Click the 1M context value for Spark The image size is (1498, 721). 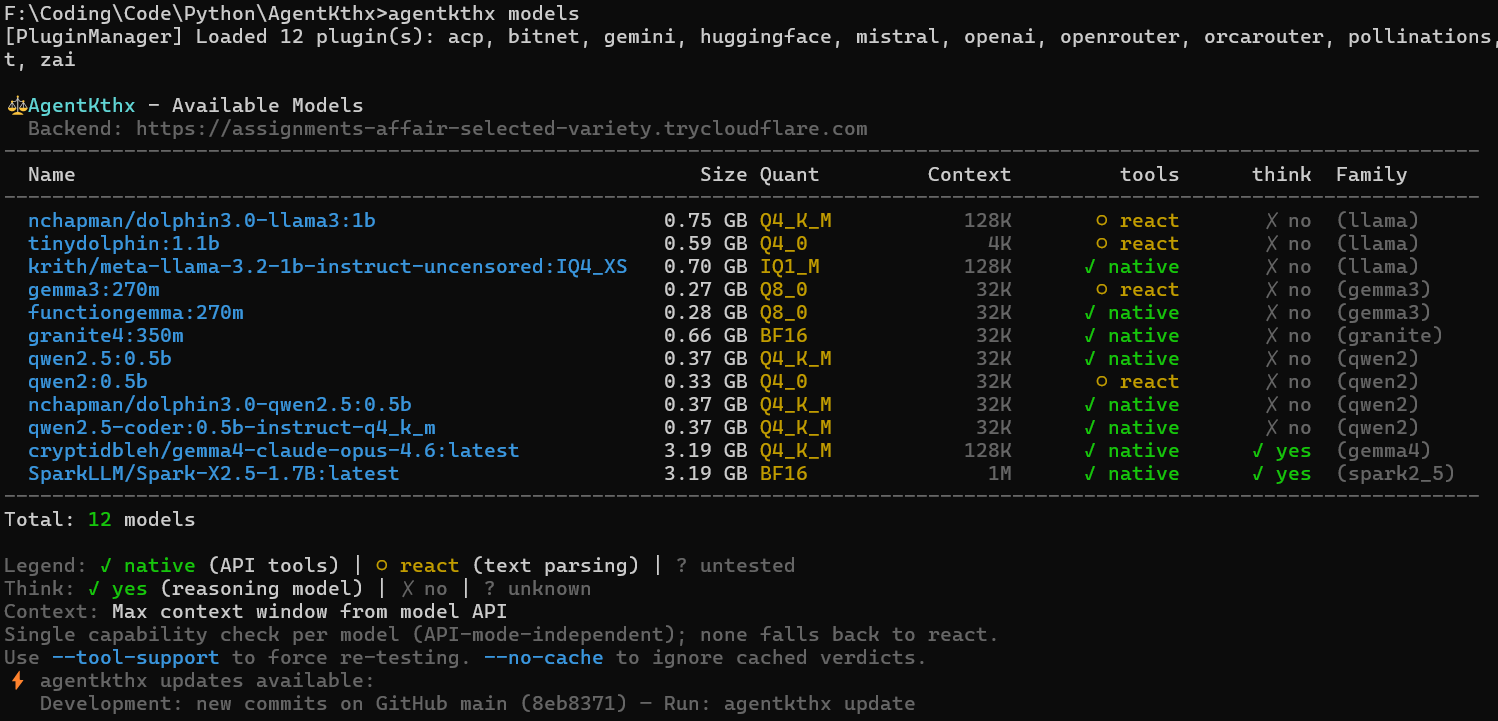click(x=1000, y=473)
